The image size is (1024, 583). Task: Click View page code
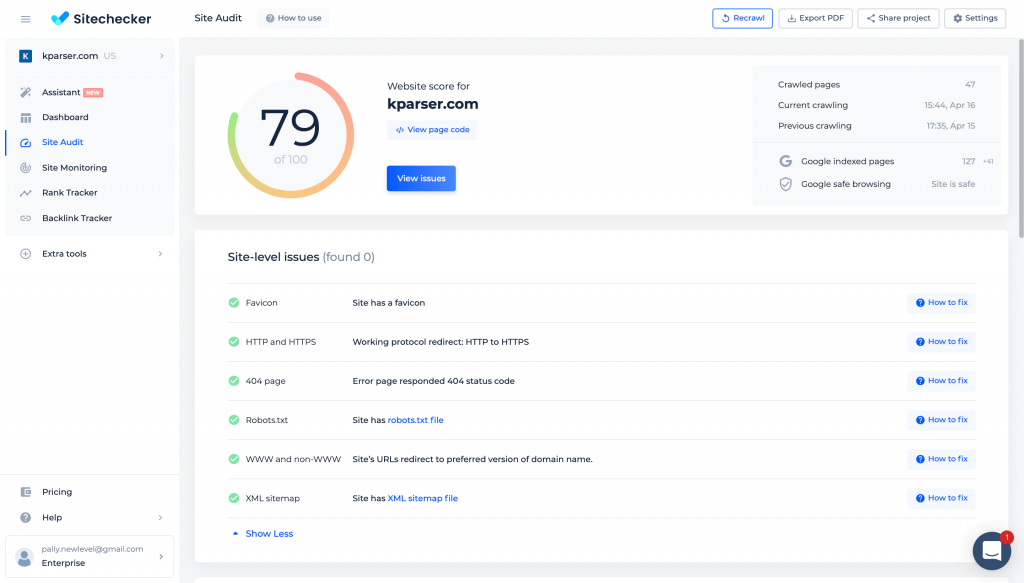coord(432,130)
